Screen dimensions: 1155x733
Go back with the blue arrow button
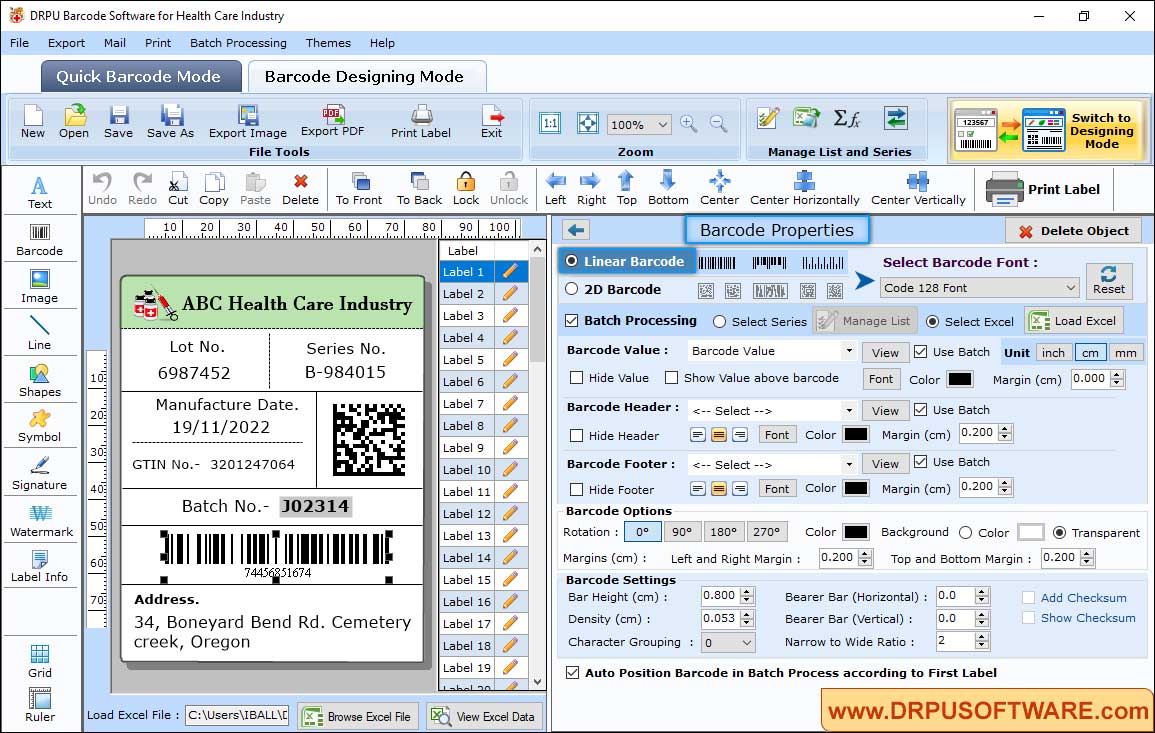pyautogui.click(x=576, y=231)
